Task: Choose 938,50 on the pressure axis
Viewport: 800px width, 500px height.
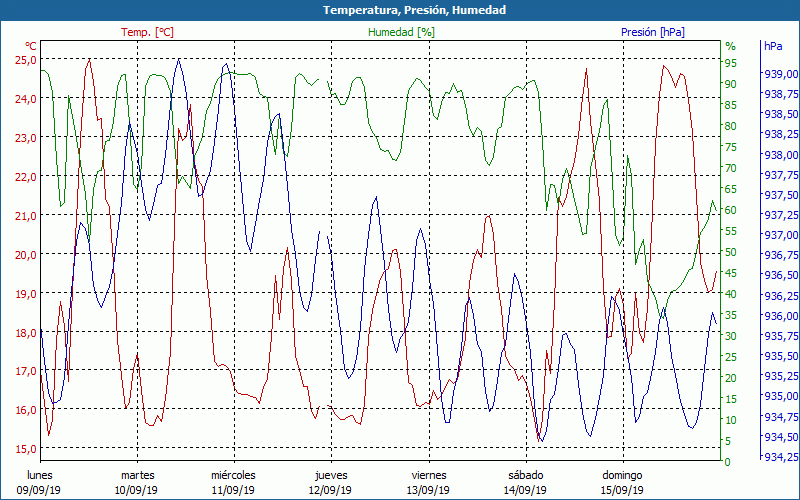Action: click(781, 114)
